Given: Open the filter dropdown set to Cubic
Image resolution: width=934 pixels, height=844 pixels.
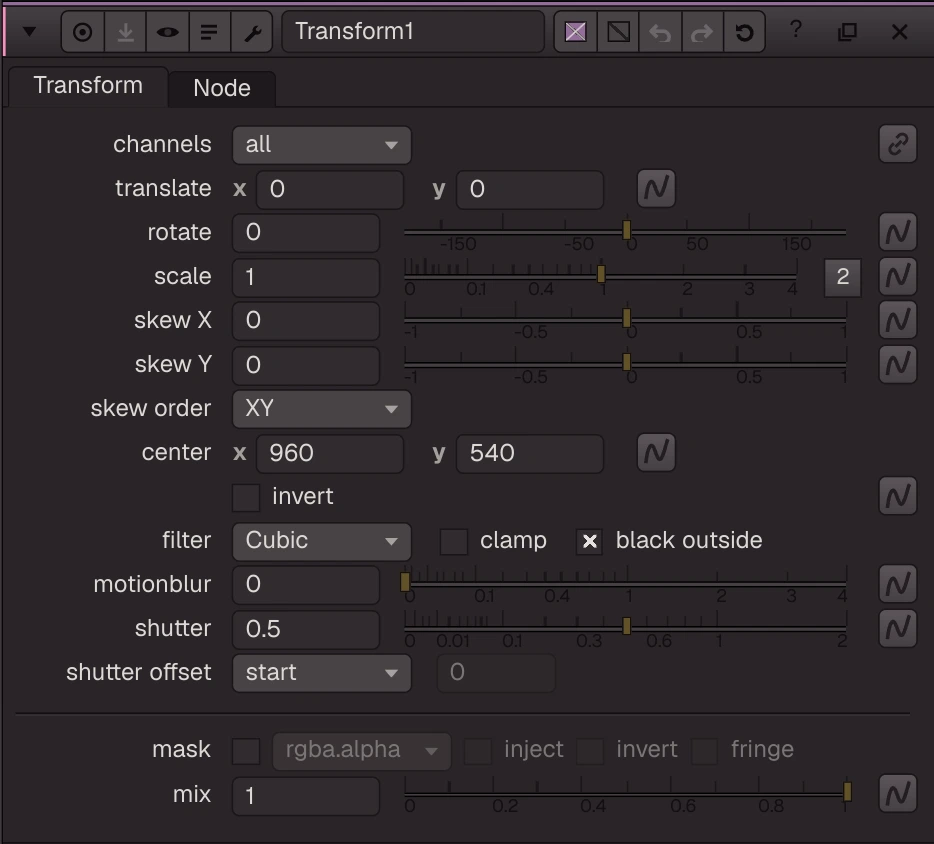Looking at the screenshot, I should [x=322, y=541].
